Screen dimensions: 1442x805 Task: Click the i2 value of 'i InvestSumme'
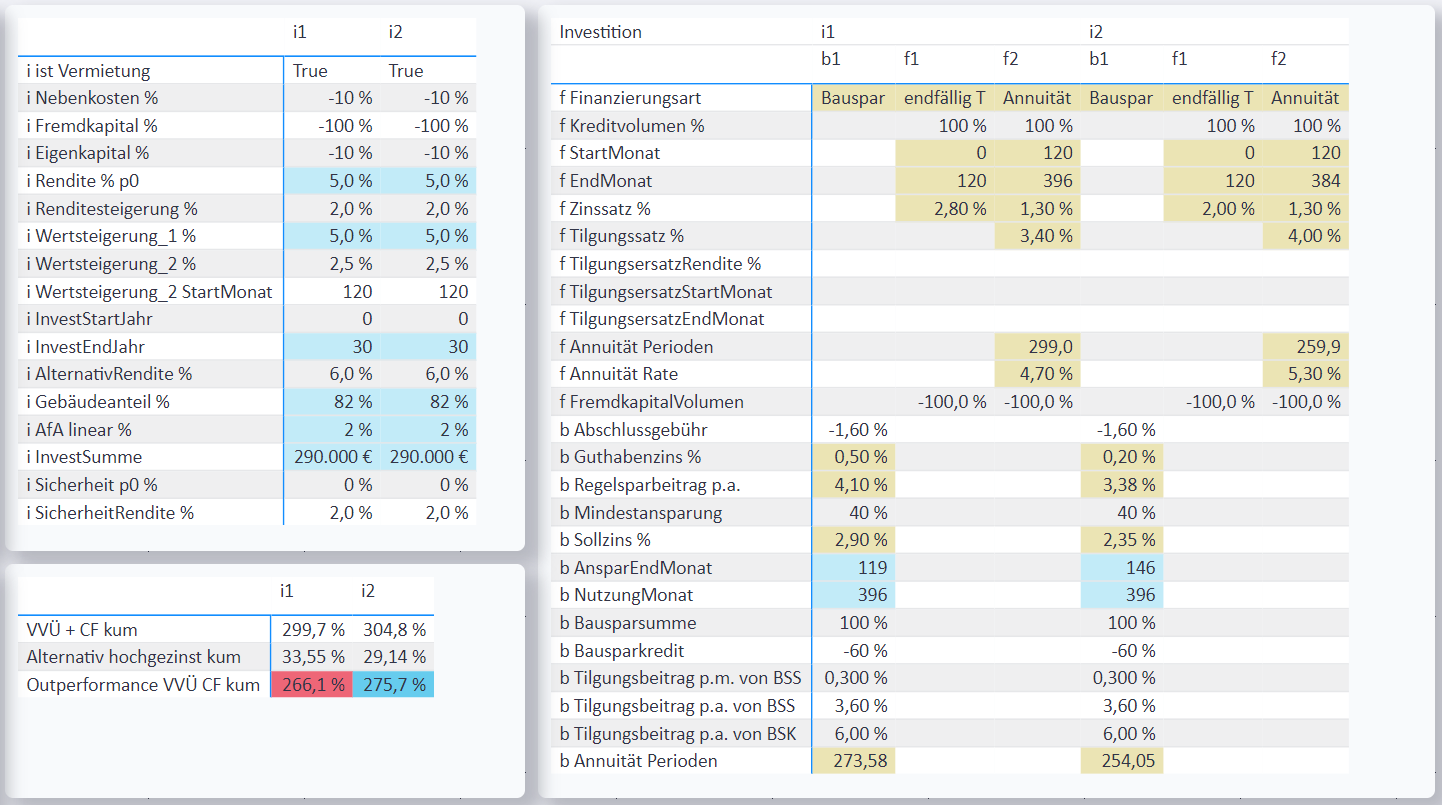coord(429,457)
